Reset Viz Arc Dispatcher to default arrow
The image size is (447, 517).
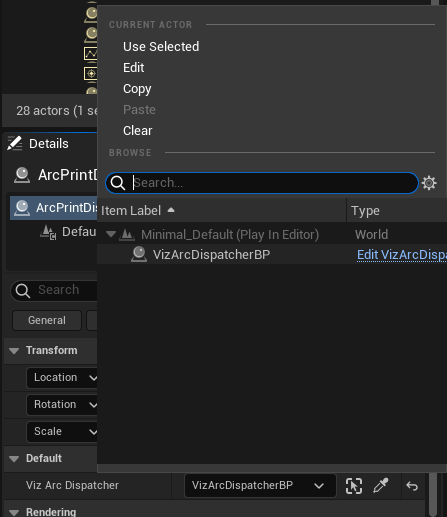[x=412, y=486]
